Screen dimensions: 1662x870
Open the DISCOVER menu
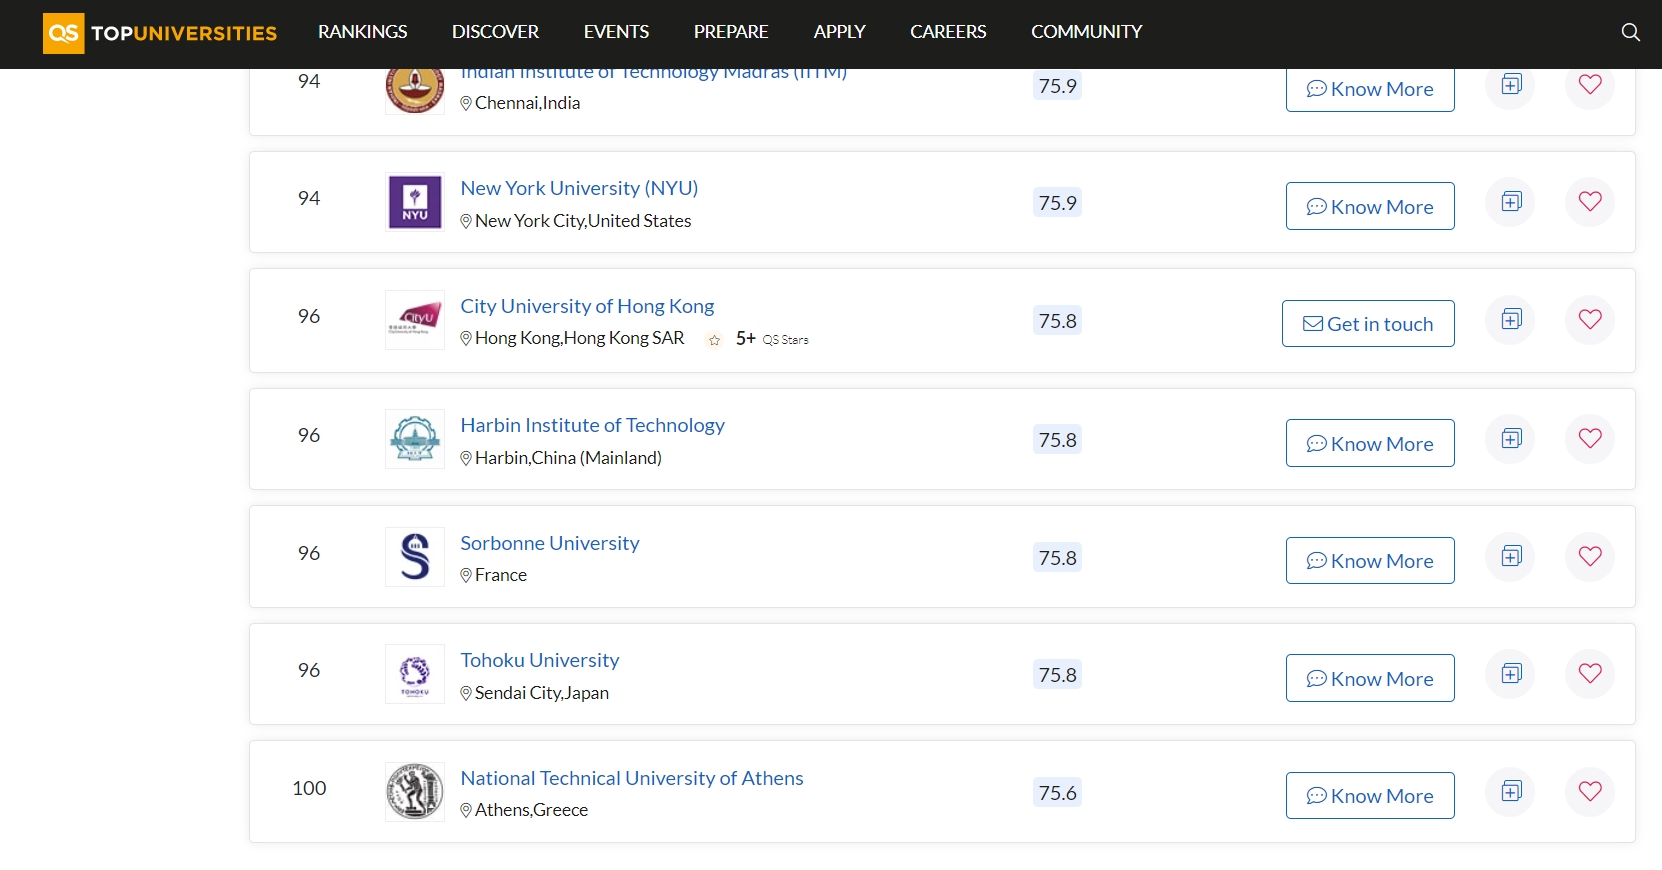pyautogui.click(x=495, y=32)
